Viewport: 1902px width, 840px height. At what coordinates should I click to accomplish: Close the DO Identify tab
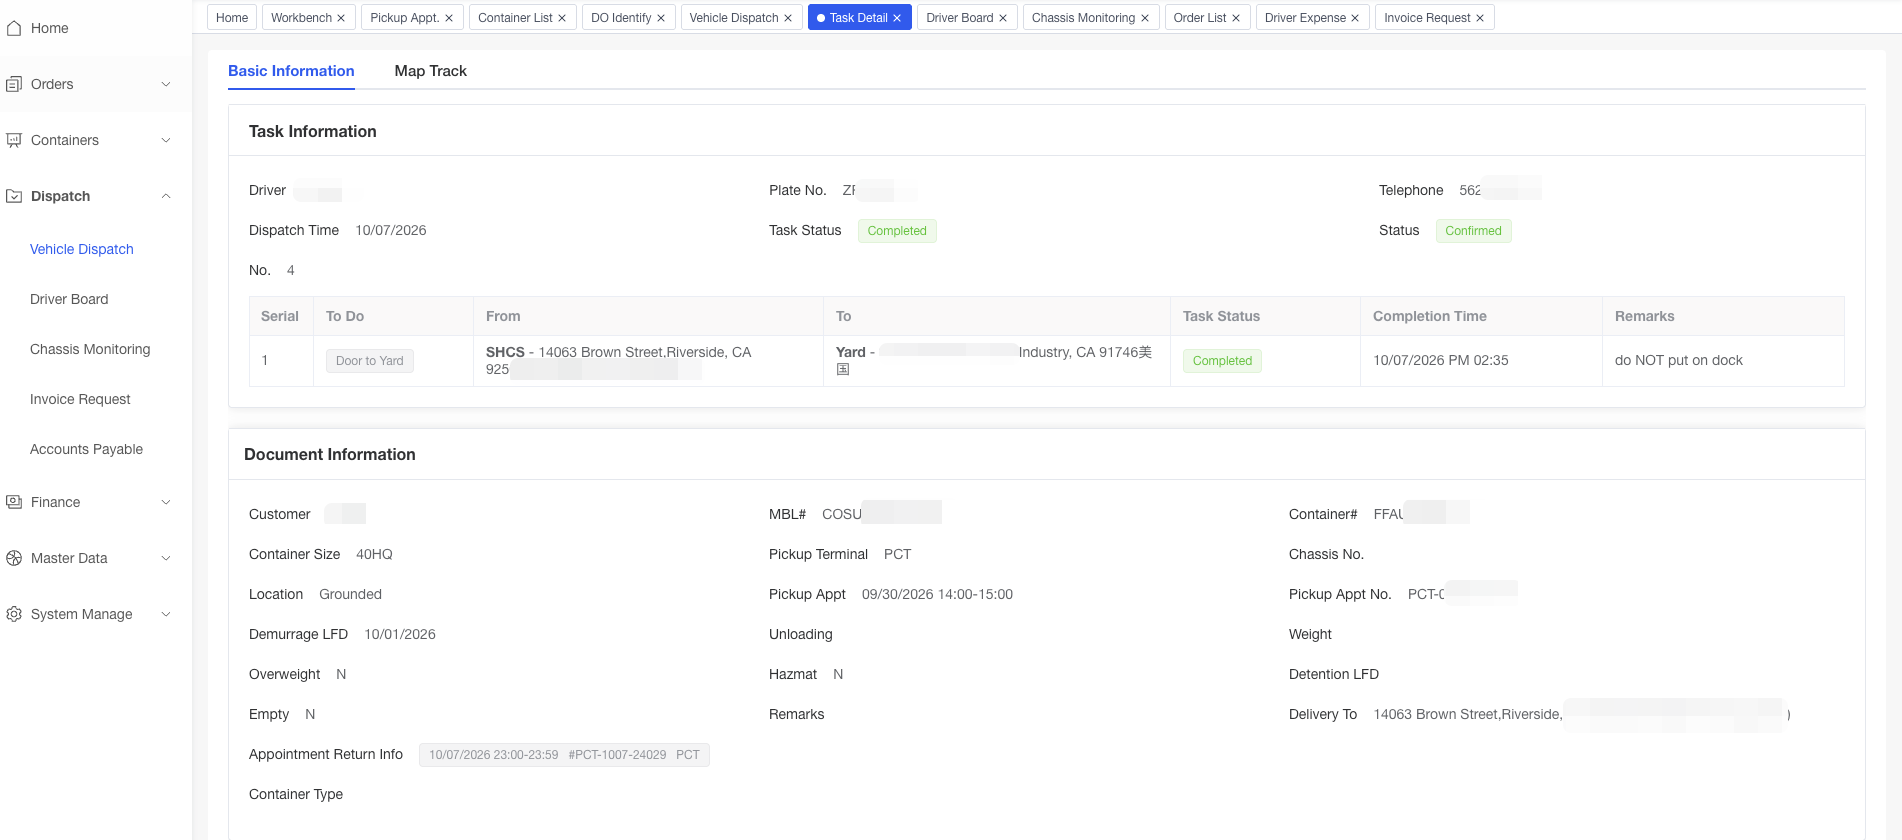(661, 18)
